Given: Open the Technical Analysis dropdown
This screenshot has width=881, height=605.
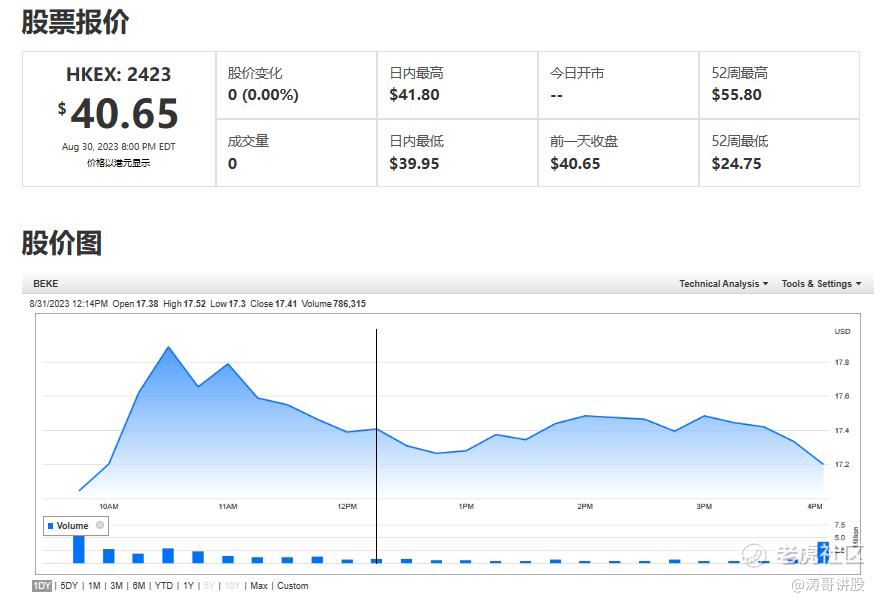Looking at the screenshot, I should click(x=723, y=284).
